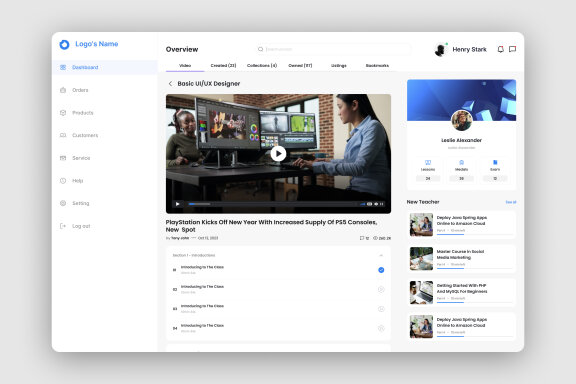576x384 pixels.
Task: Click the Setting gear icon
Action: [63, 203]
